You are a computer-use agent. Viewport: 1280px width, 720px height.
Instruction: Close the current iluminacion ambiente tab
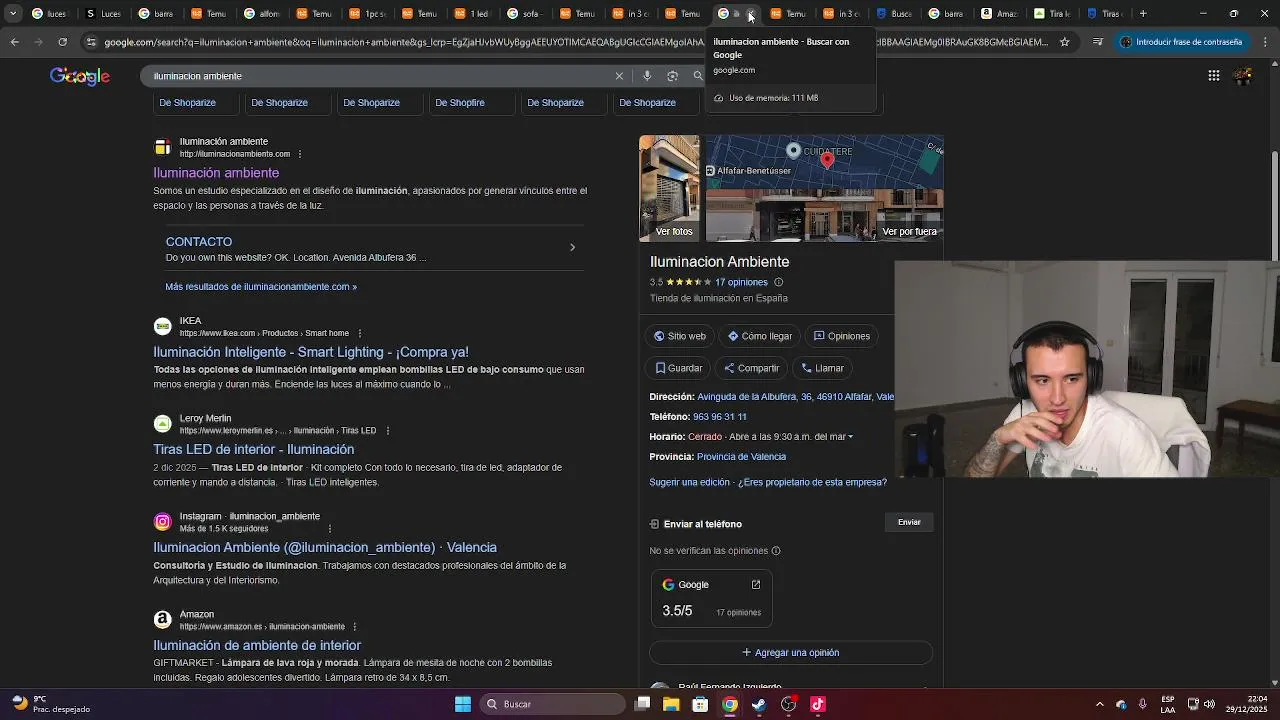(751, 14)
